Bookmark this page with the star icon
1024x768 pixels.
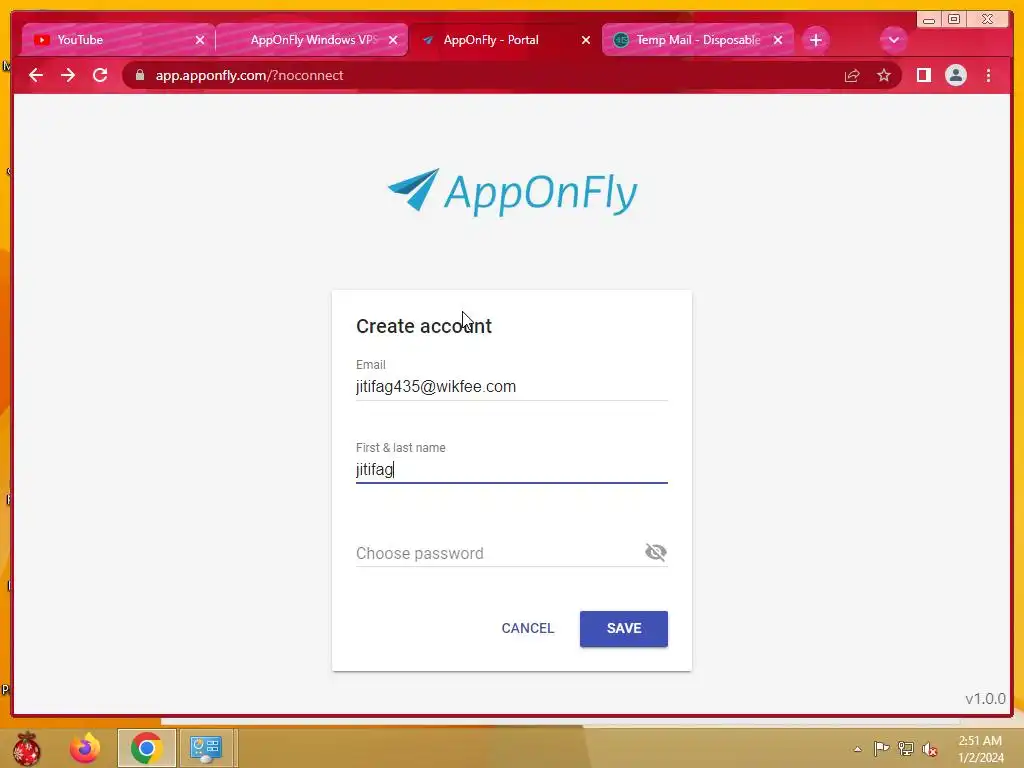[884, 76]
